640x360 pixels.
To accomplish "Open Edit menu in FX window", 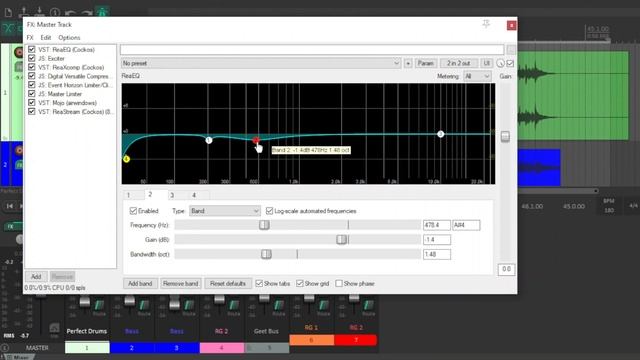I will tap(46, 38).
